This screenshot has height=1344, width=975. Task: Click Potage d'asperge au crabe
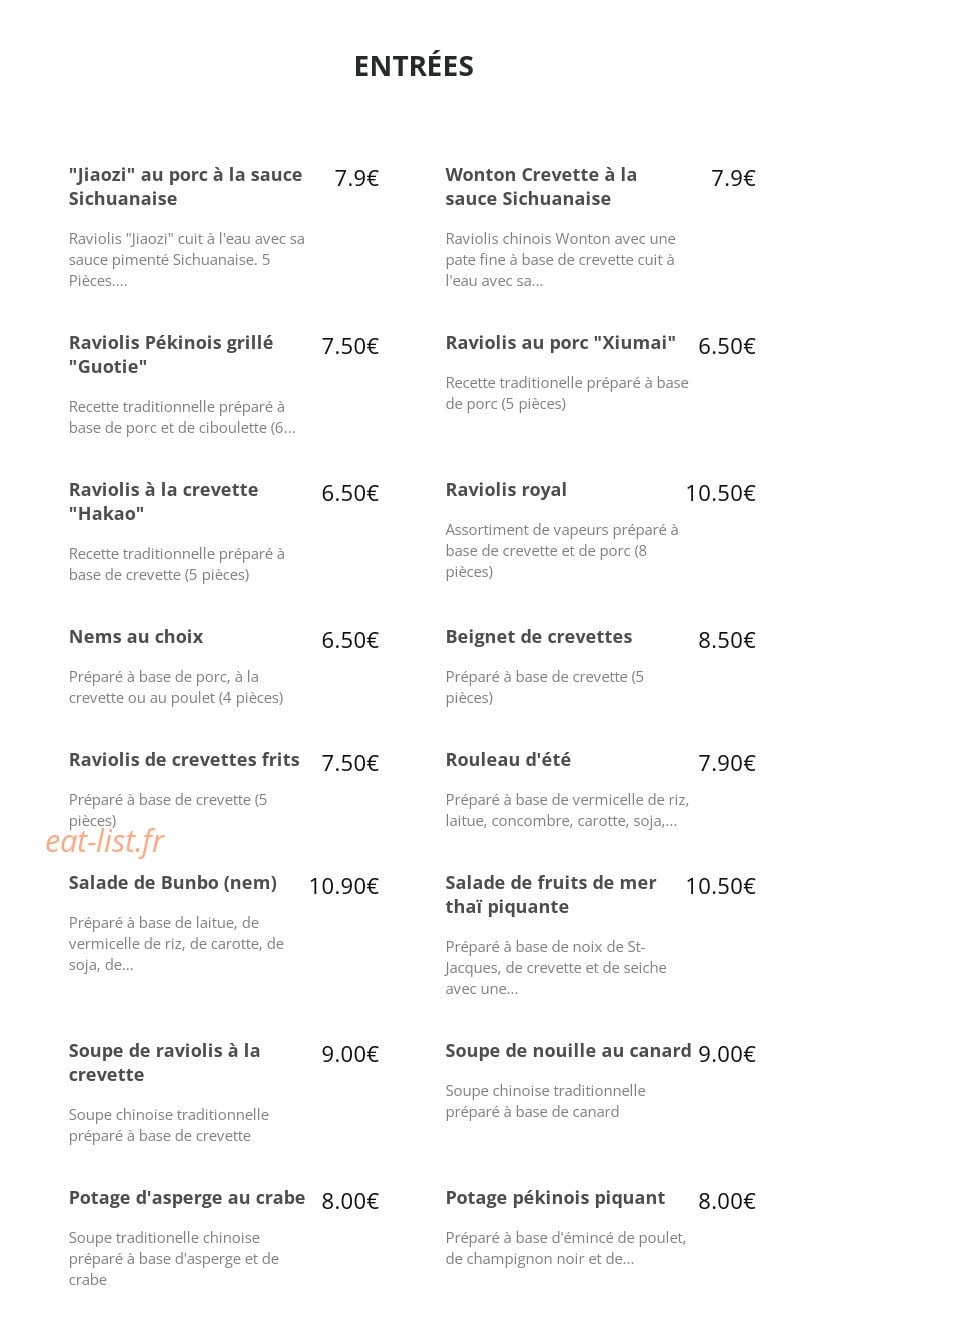coord(187,1197)
